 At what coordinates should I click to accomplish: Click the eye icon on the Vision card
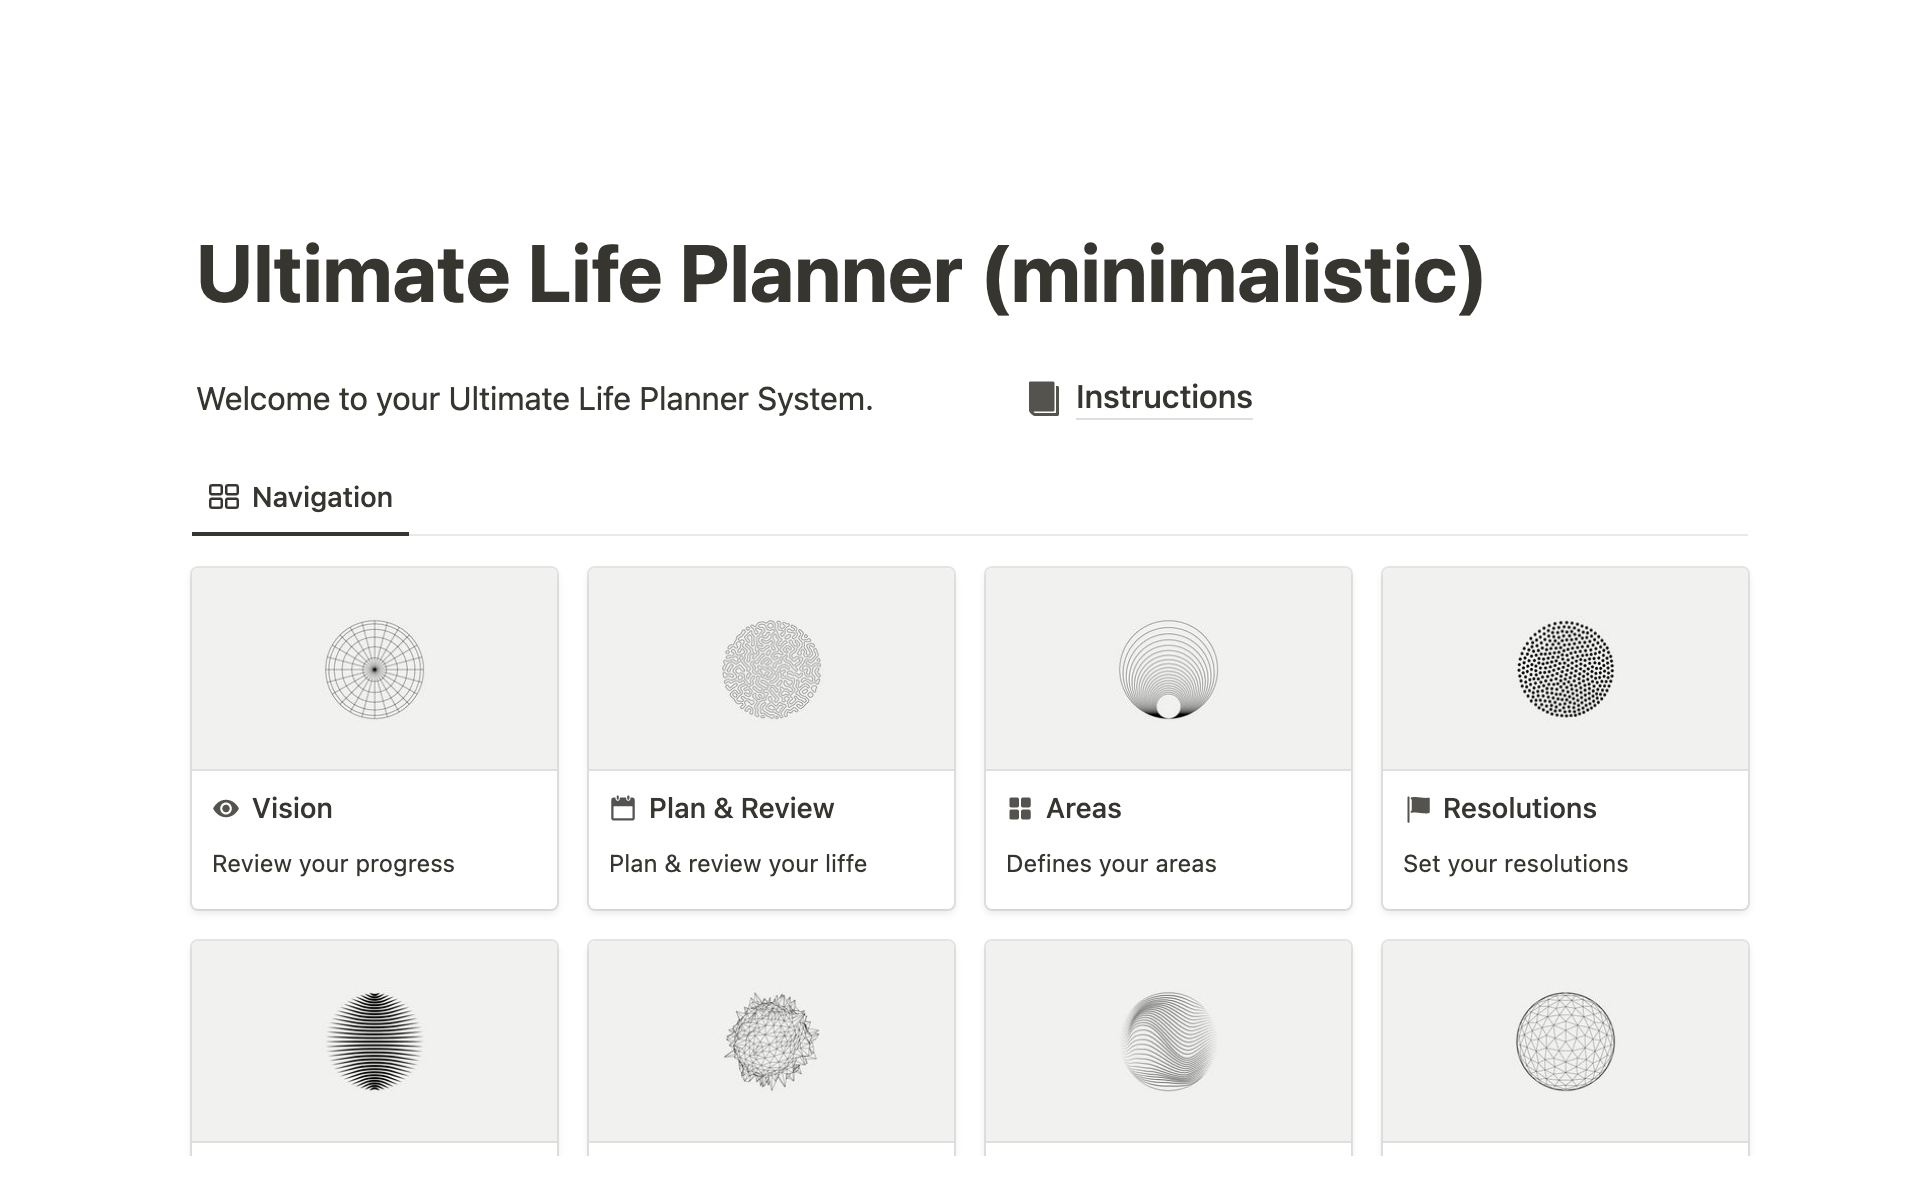click(225, 808)
